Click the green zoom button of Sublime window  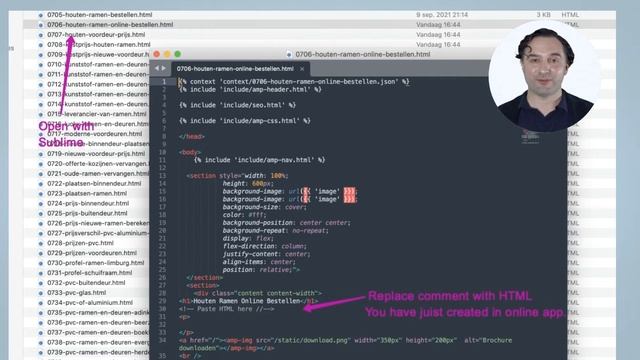click(178, 54)
